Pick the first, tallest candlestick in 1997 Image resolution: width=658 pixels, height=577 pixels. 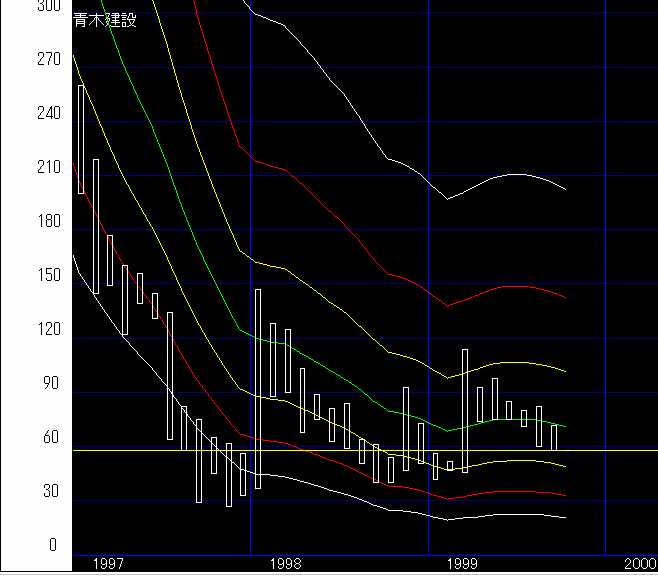click(81, 138)
